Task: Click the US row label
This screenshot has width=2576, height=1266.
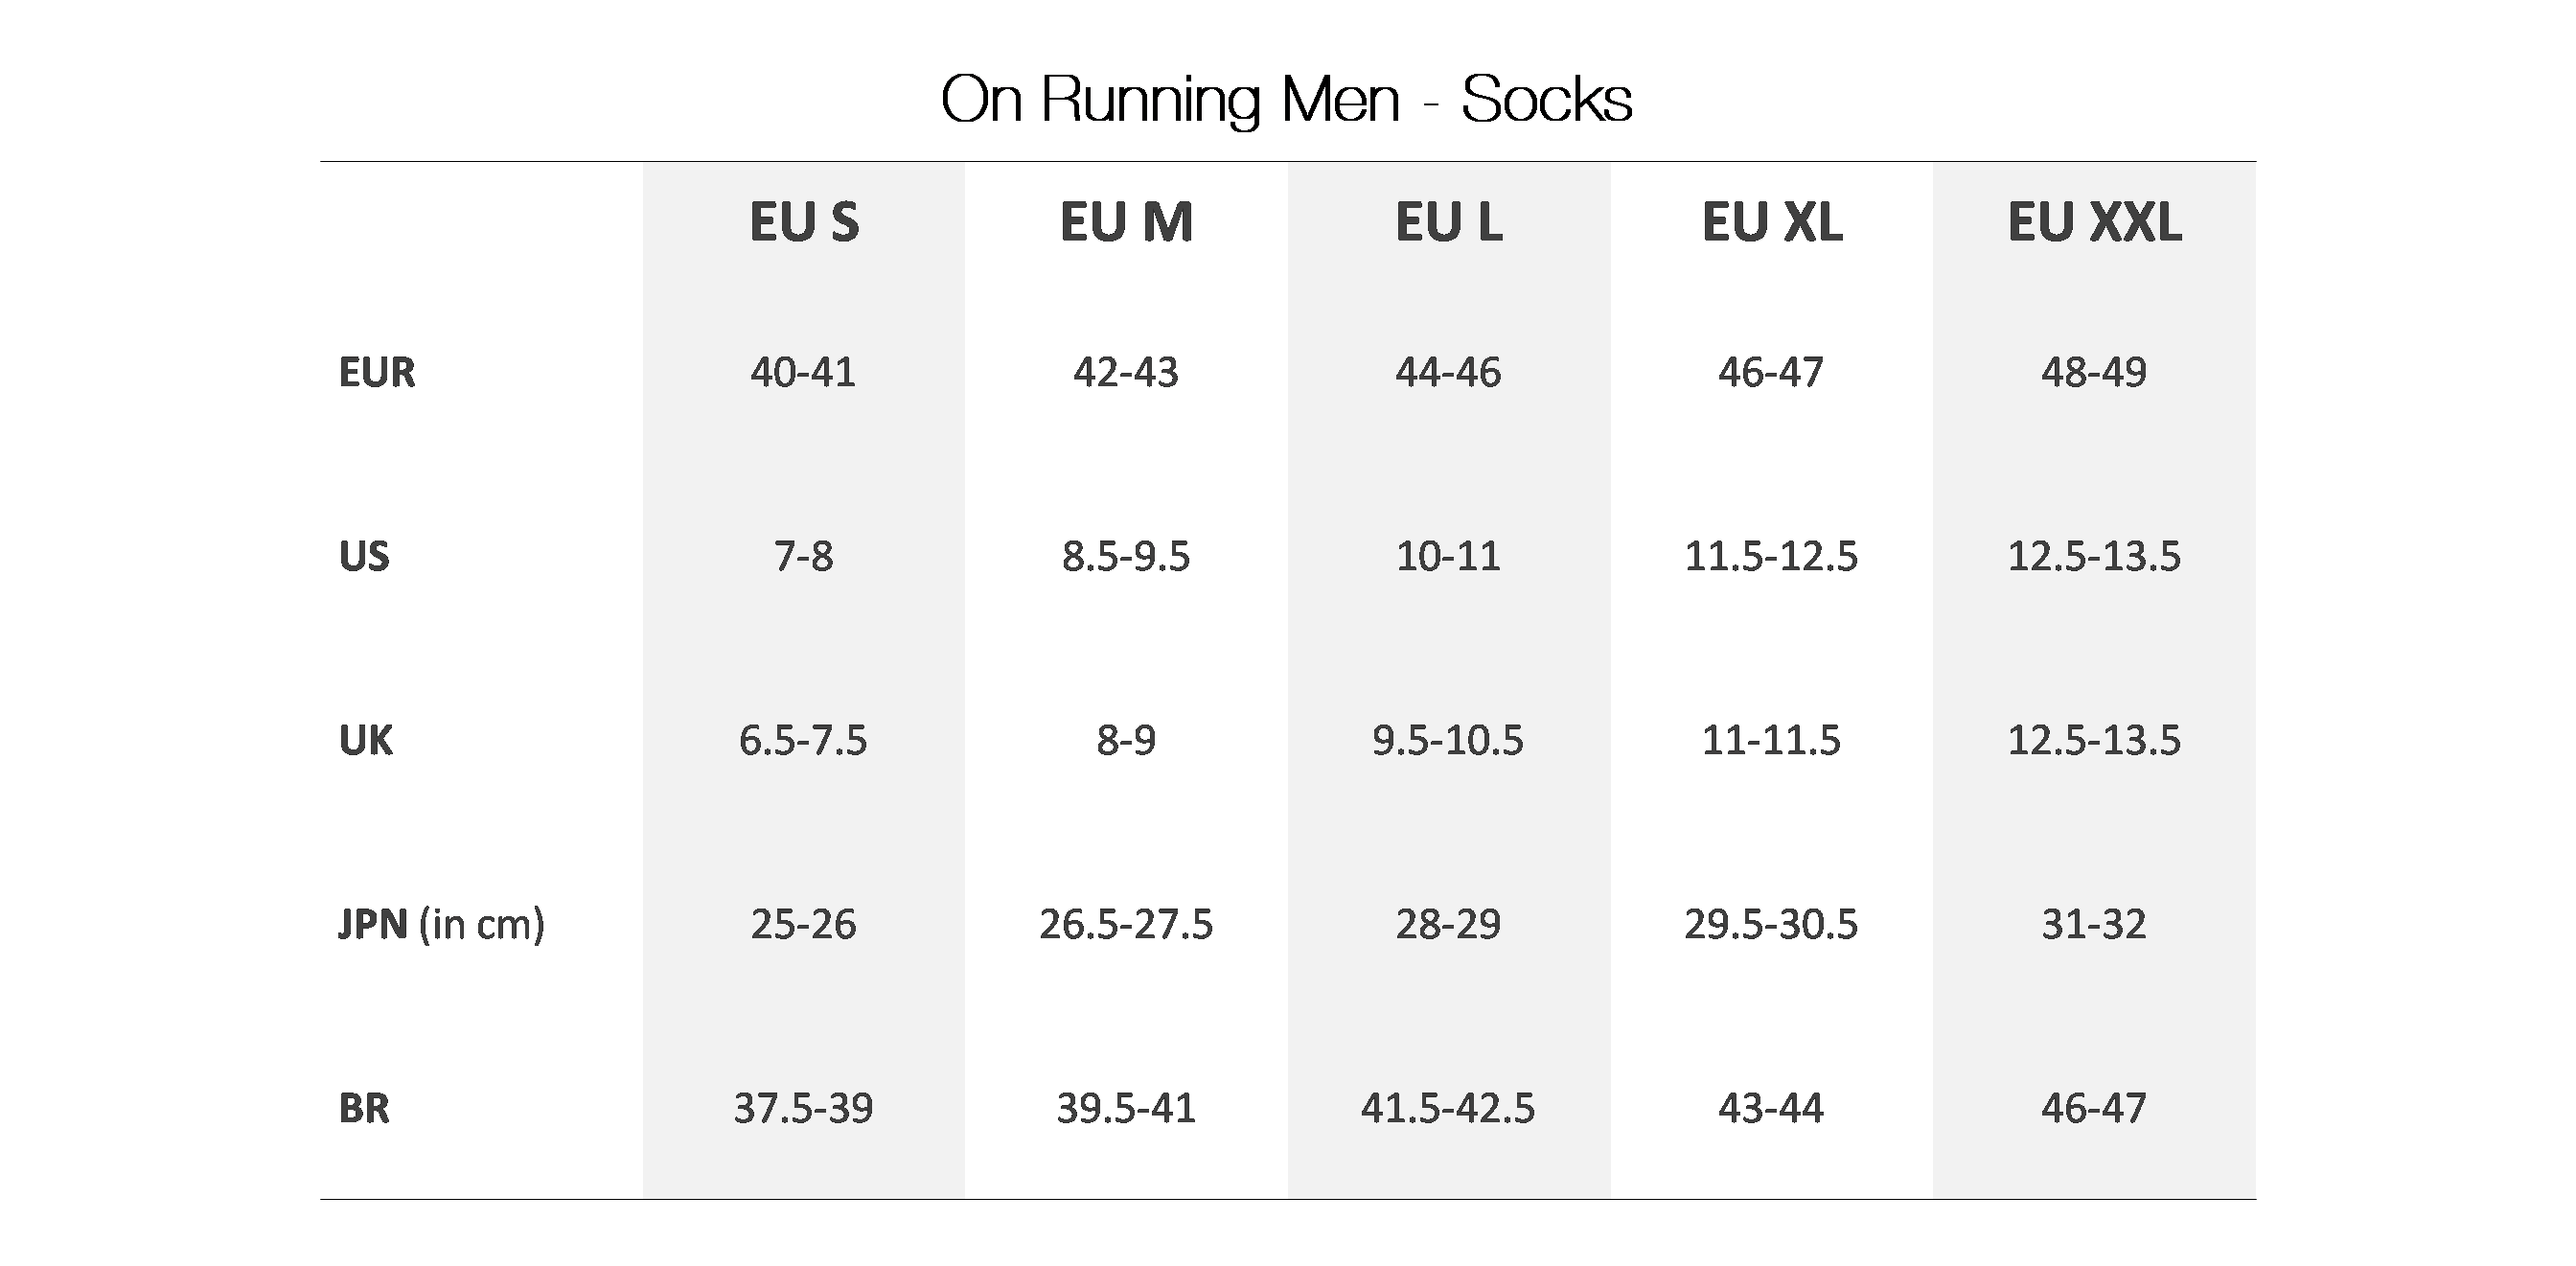Action: tap(364, 556)
